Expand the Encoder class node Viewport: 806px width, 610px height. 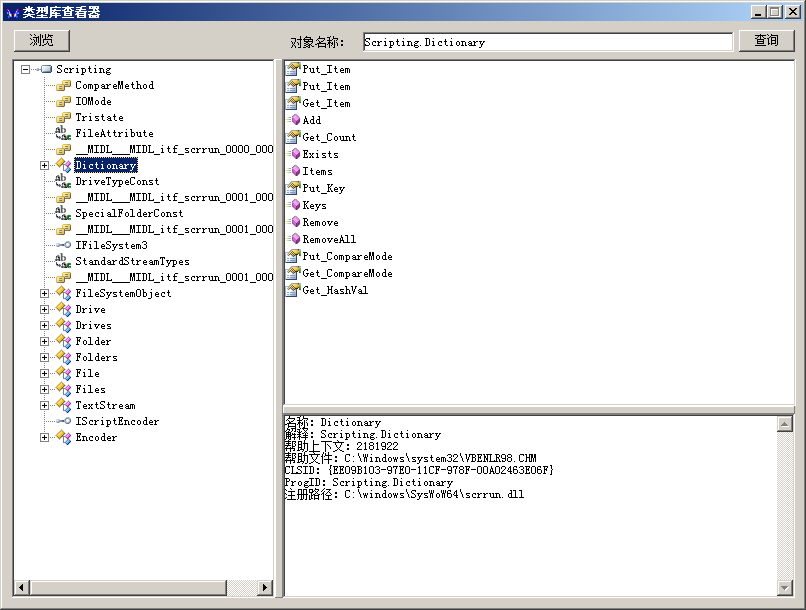pyautogui.click(x=45, y=437)
